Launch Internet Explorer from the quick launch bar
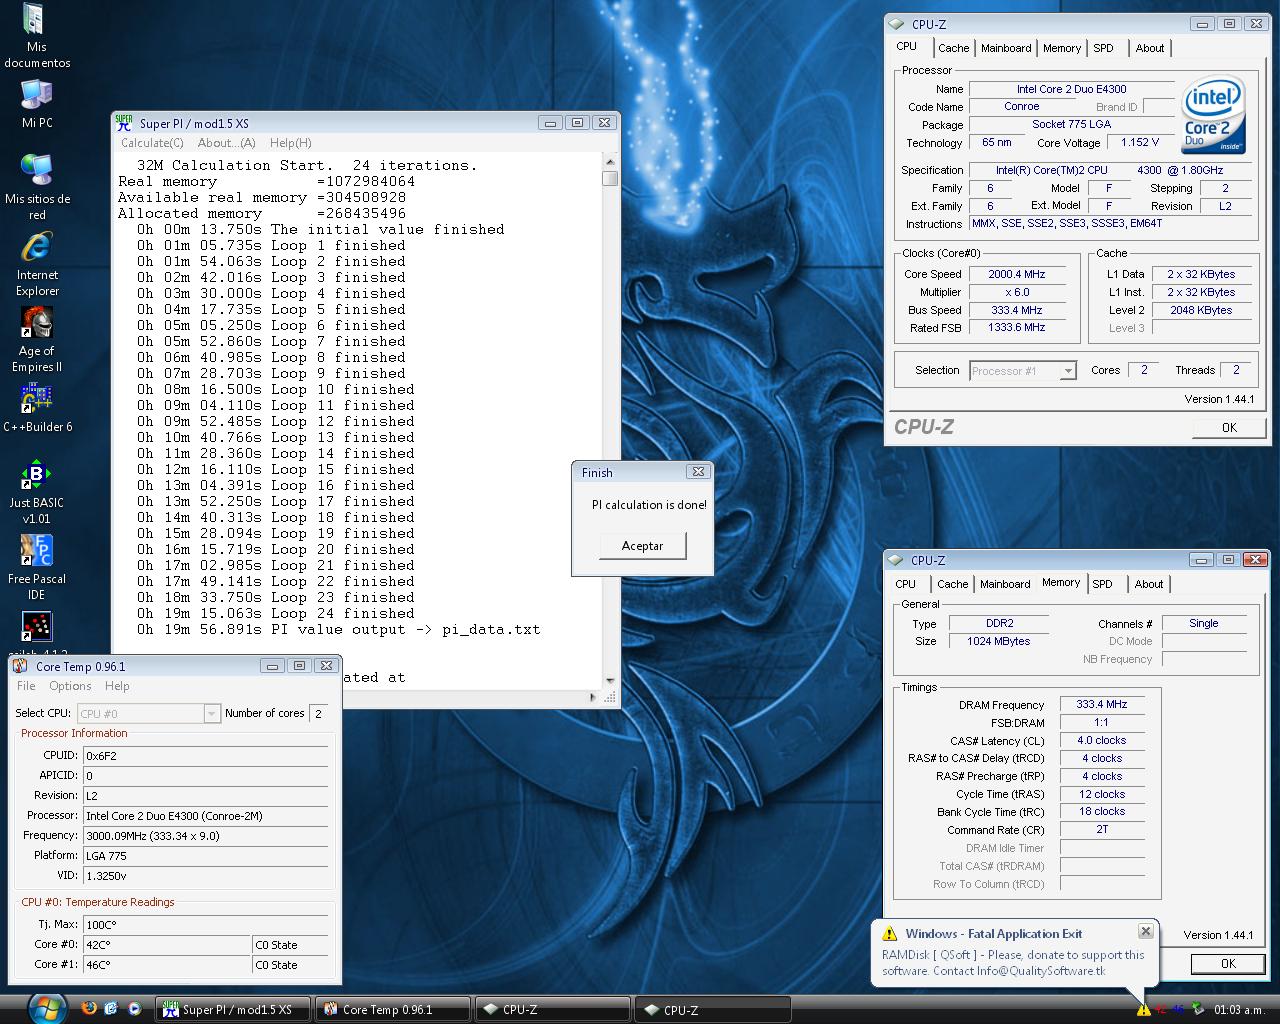The image size is (1280, 1024). (111, 1008)
